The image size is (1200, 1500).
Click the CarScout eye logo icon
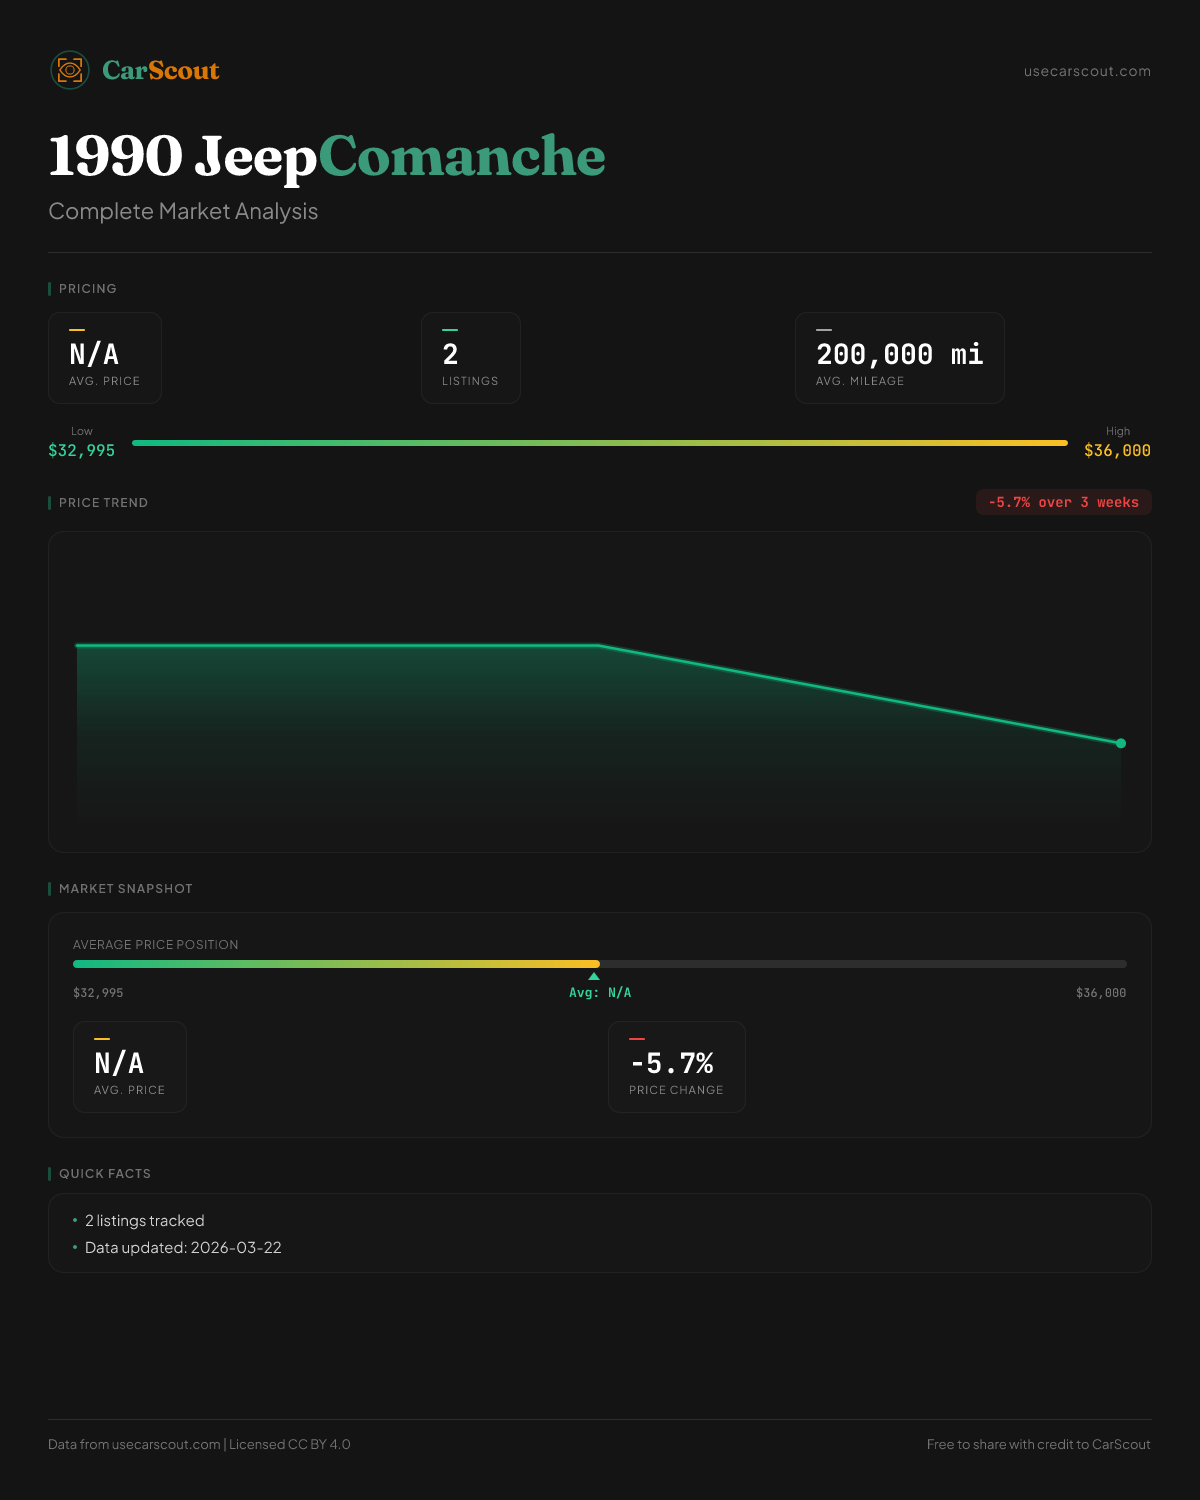70,70
